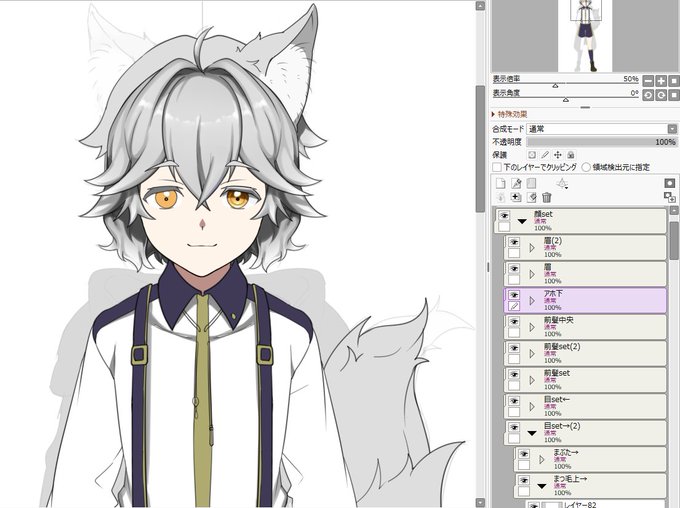Select 領域検出元に指定 radio option

tap(586, 167)
